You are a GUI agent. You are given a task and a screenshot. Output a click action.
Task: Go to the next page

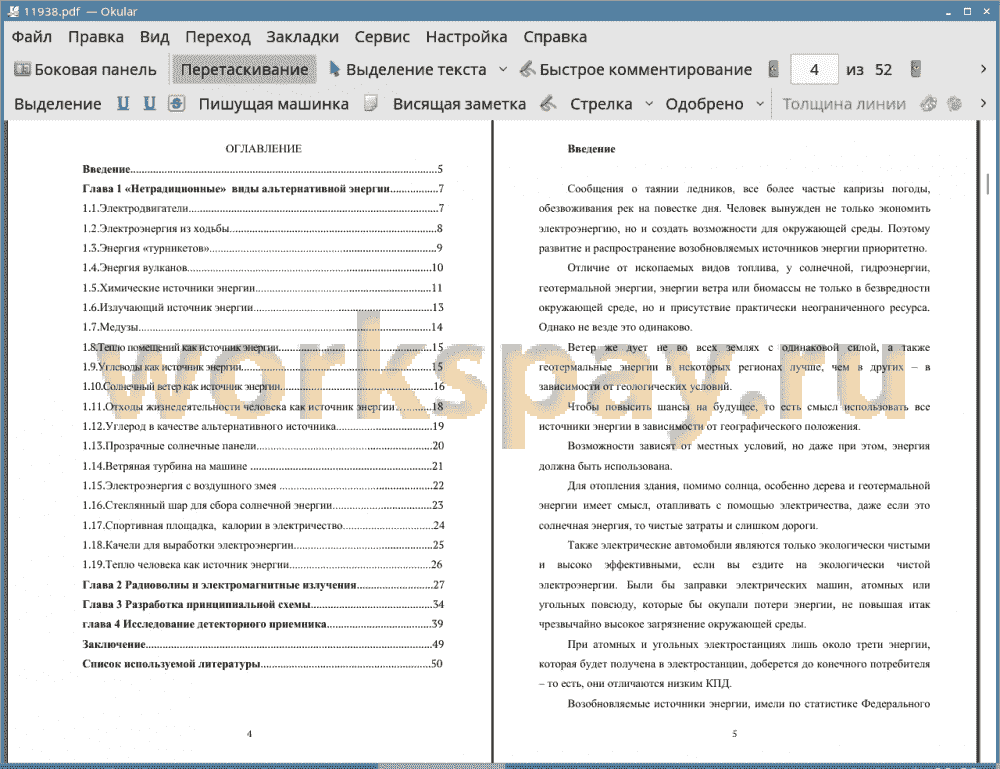916,69
